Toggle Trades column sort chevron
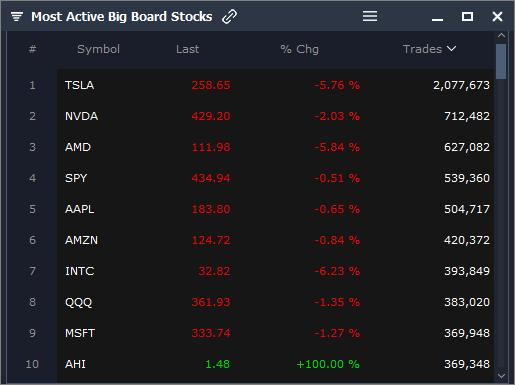 tap(452, 49)
